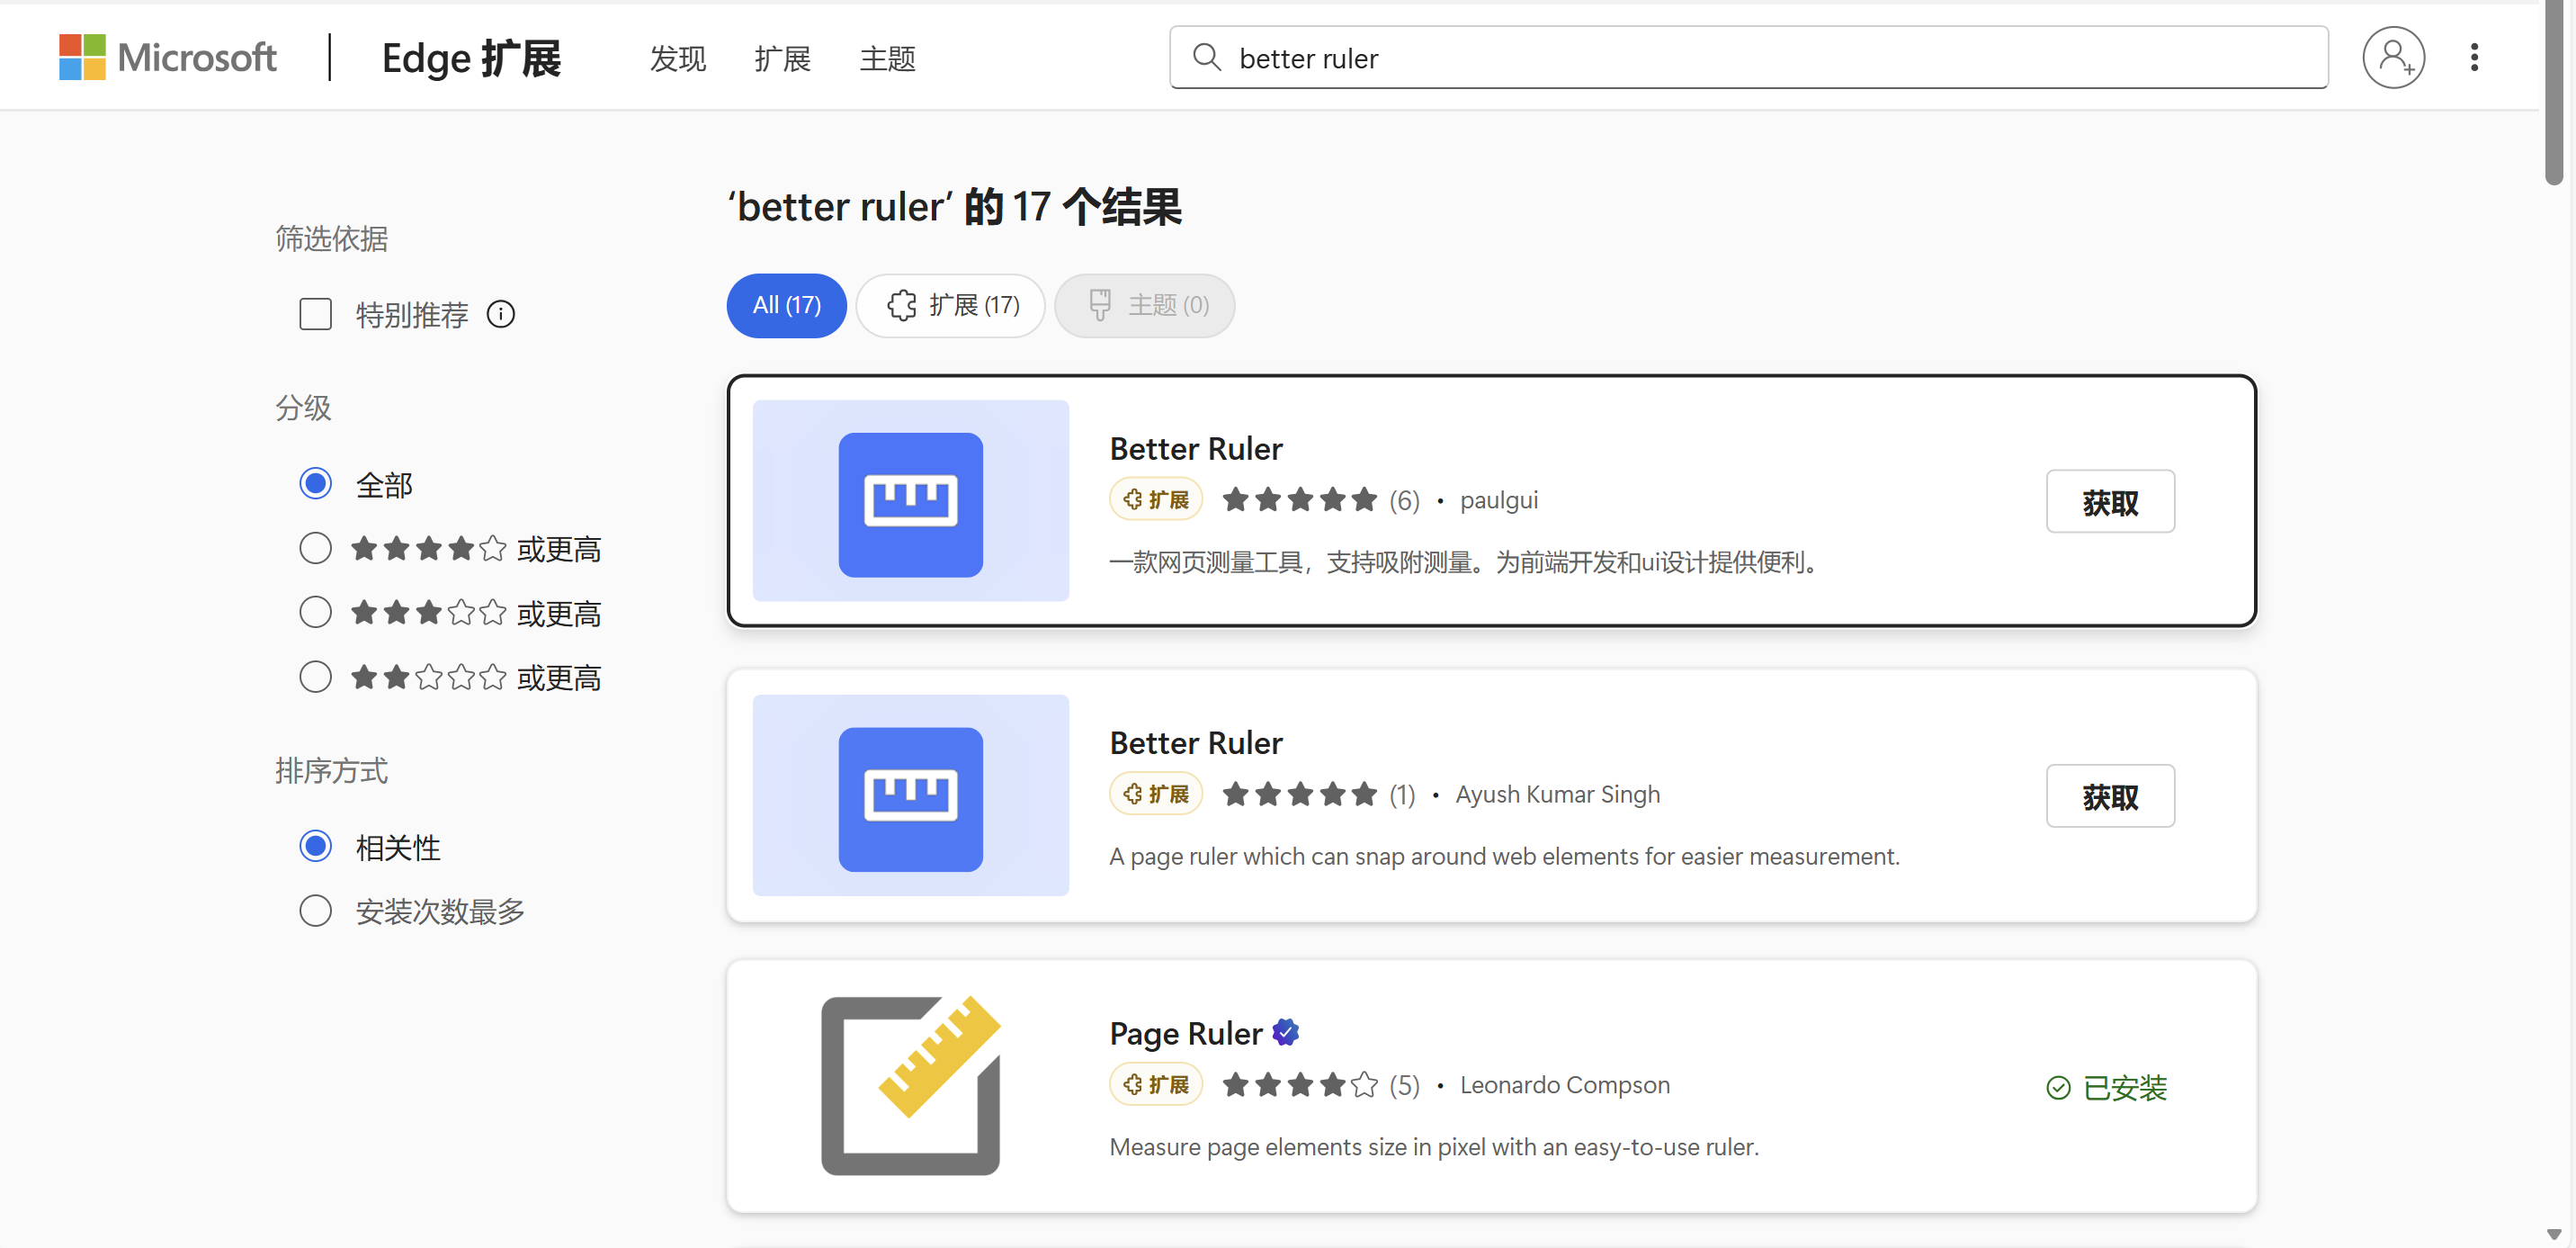Select four stars or higher rating filter
This screenshot has width=2576, height=1248.
(x=315, y=547)
